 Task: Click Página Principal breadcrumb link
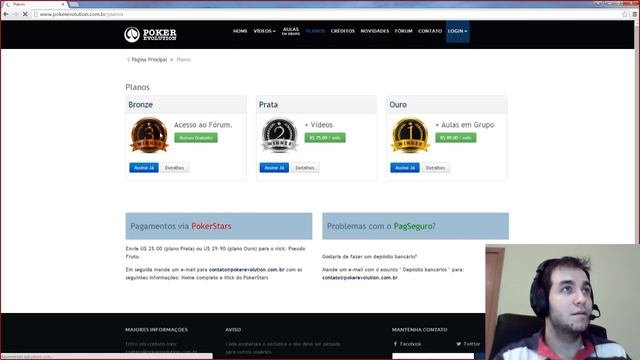click(x=149, y=60)
